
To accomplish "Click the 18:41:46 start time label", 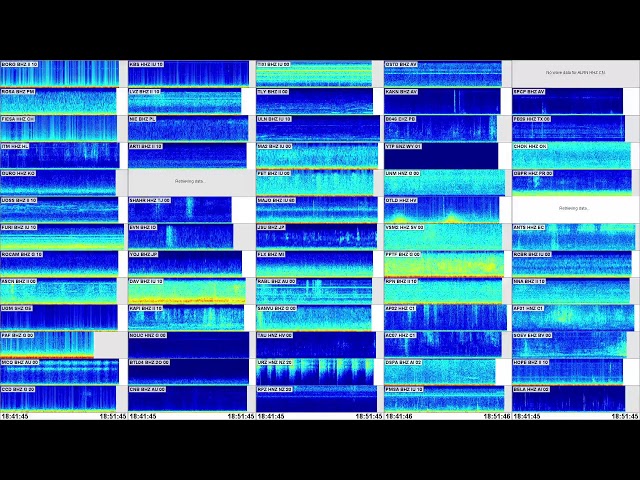I will [399, 417].
